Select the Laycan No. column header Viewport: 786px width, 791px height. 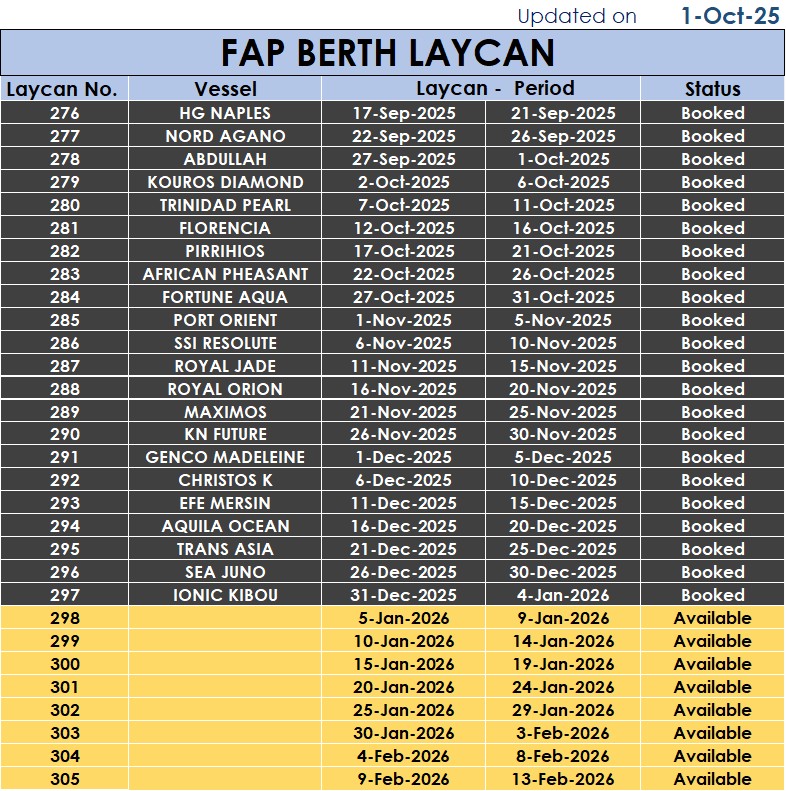(x=63, y=89)
